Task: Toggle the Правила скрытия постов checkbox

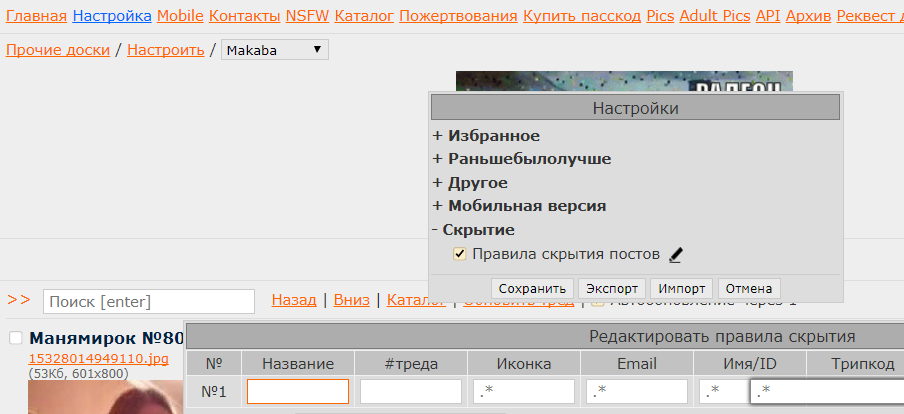Action: tap(459, 254)
